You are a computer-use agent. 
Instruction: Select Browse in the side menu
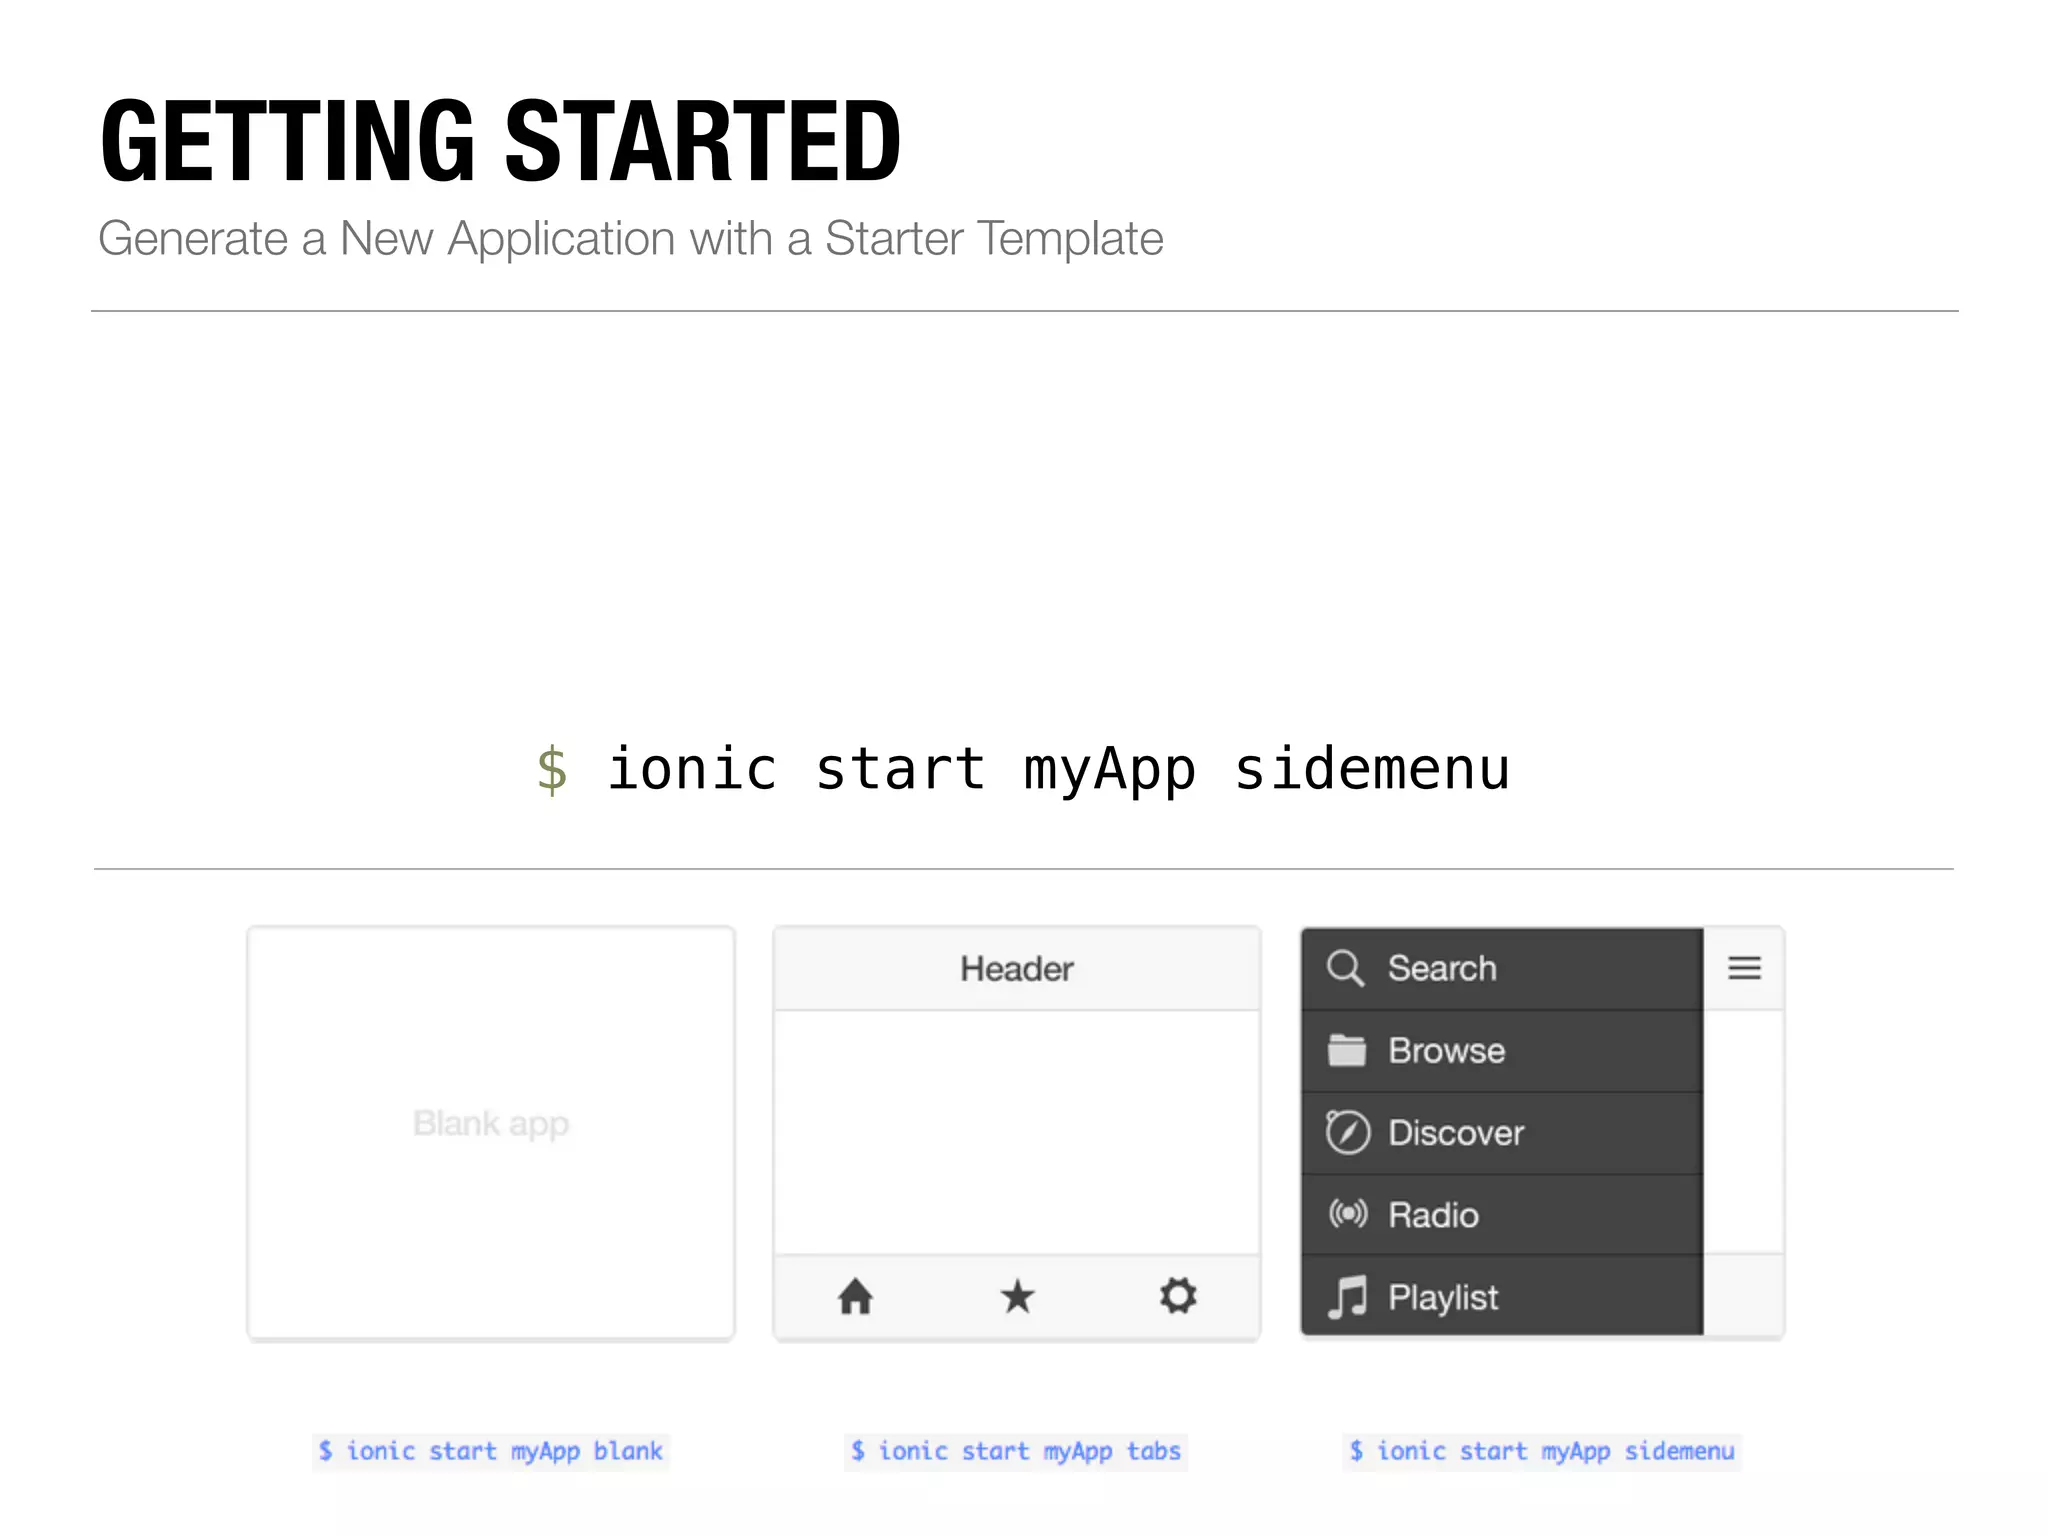[1502, 1050]
